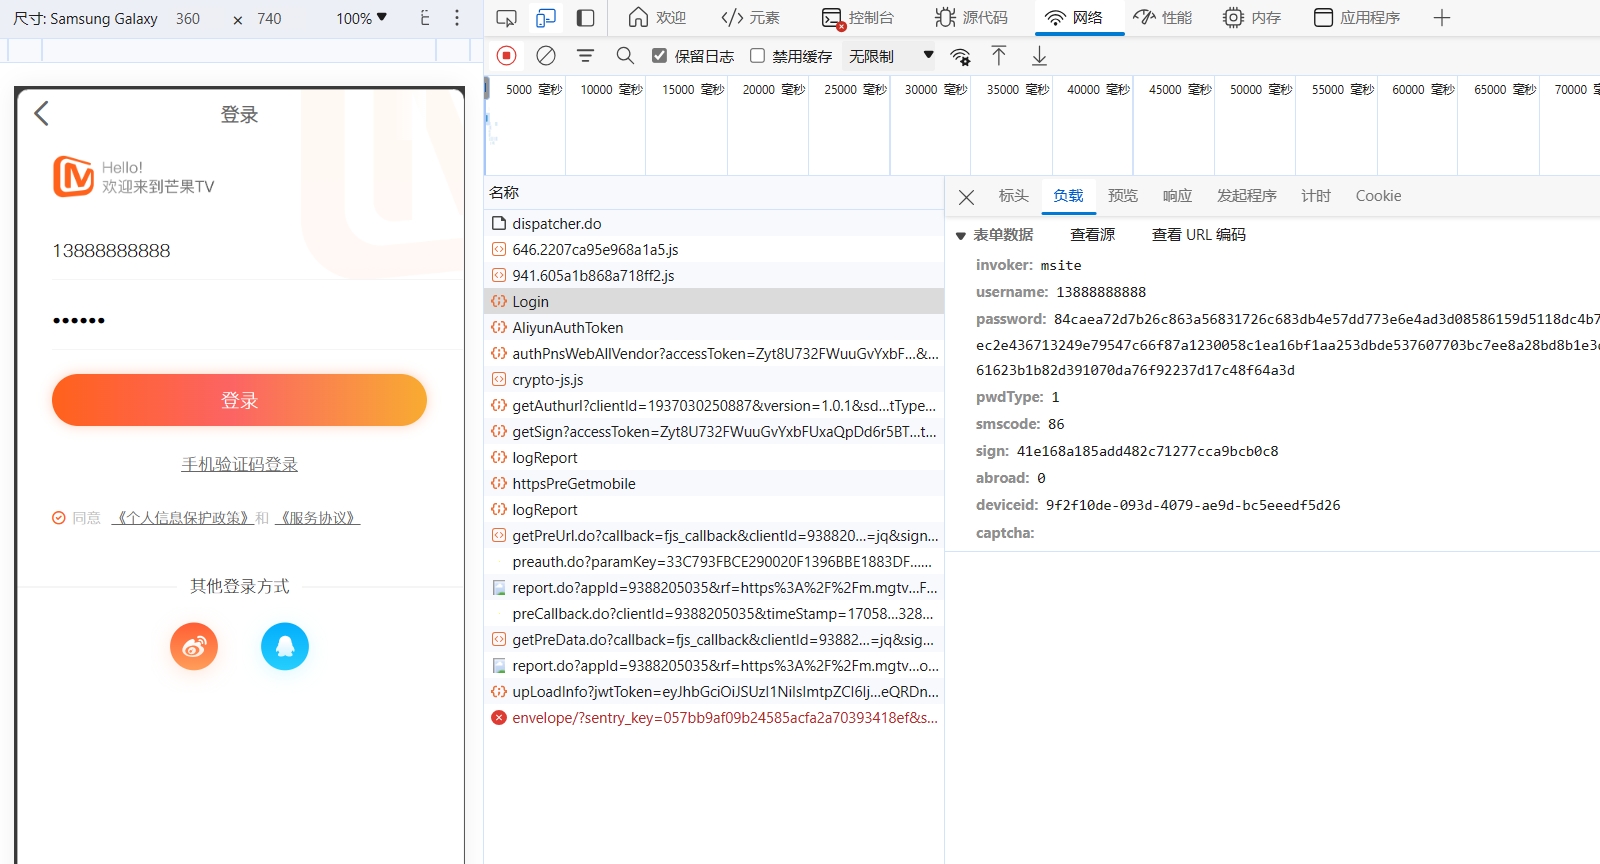Click view URL-encoded button

1198,235
